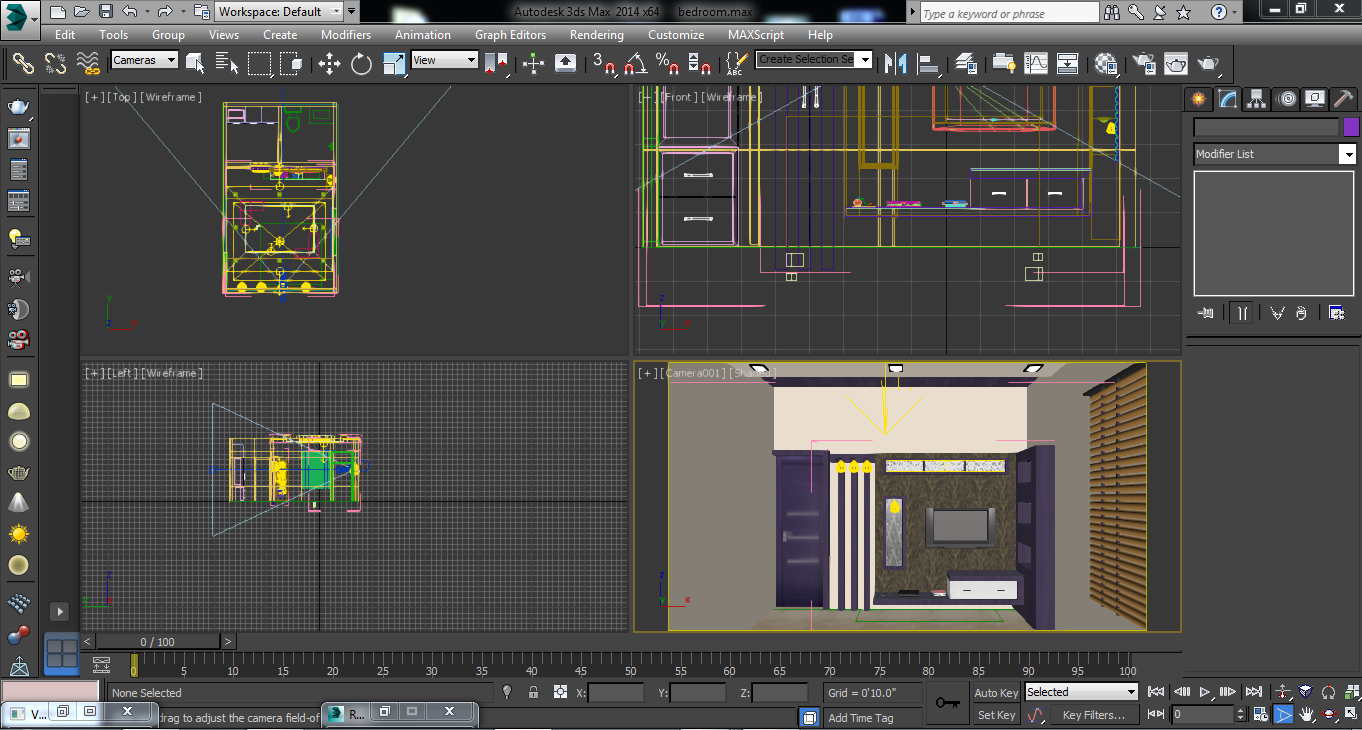Expand the Workspace: Default dropdown
1362x730 pixels.
280,12
